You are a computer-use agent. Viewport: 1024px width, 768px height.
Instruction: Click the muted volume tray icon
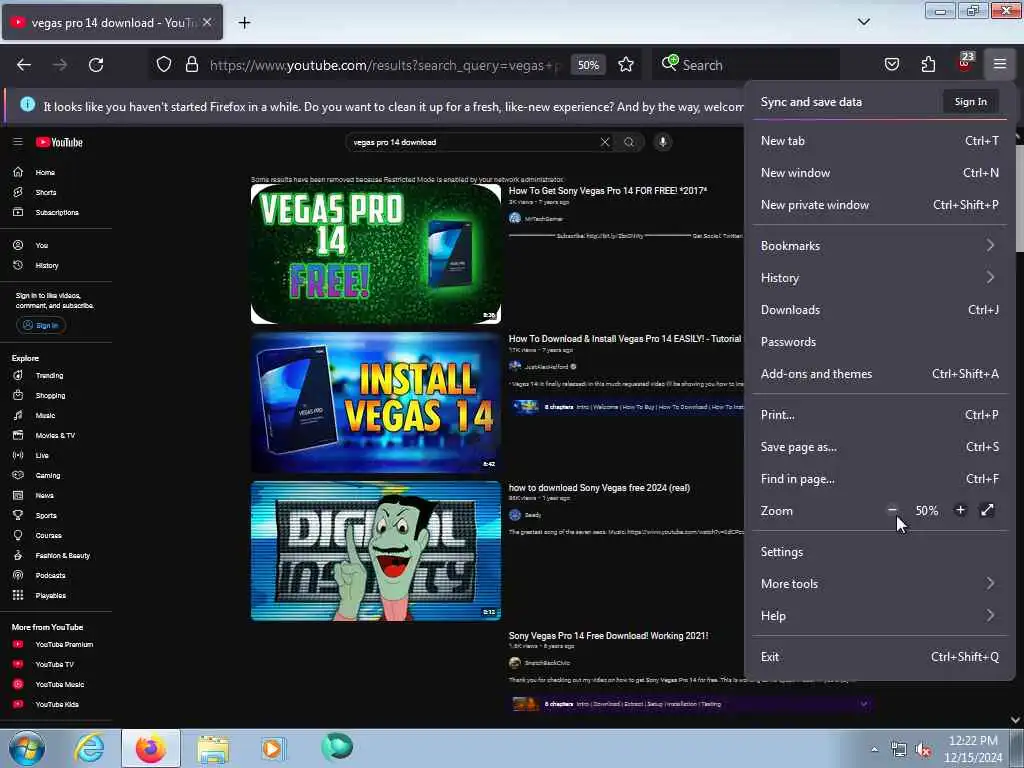coord(923,749)
